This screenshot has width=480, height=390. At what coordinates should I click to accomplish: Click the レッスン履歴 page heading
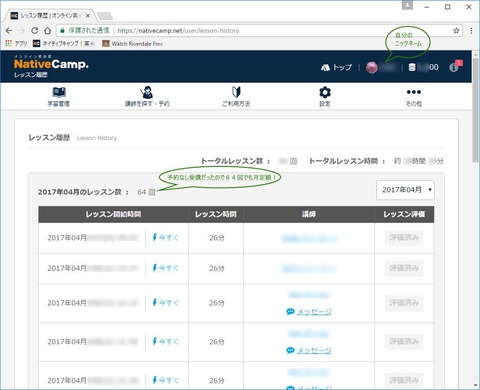[x=49, y=138]
